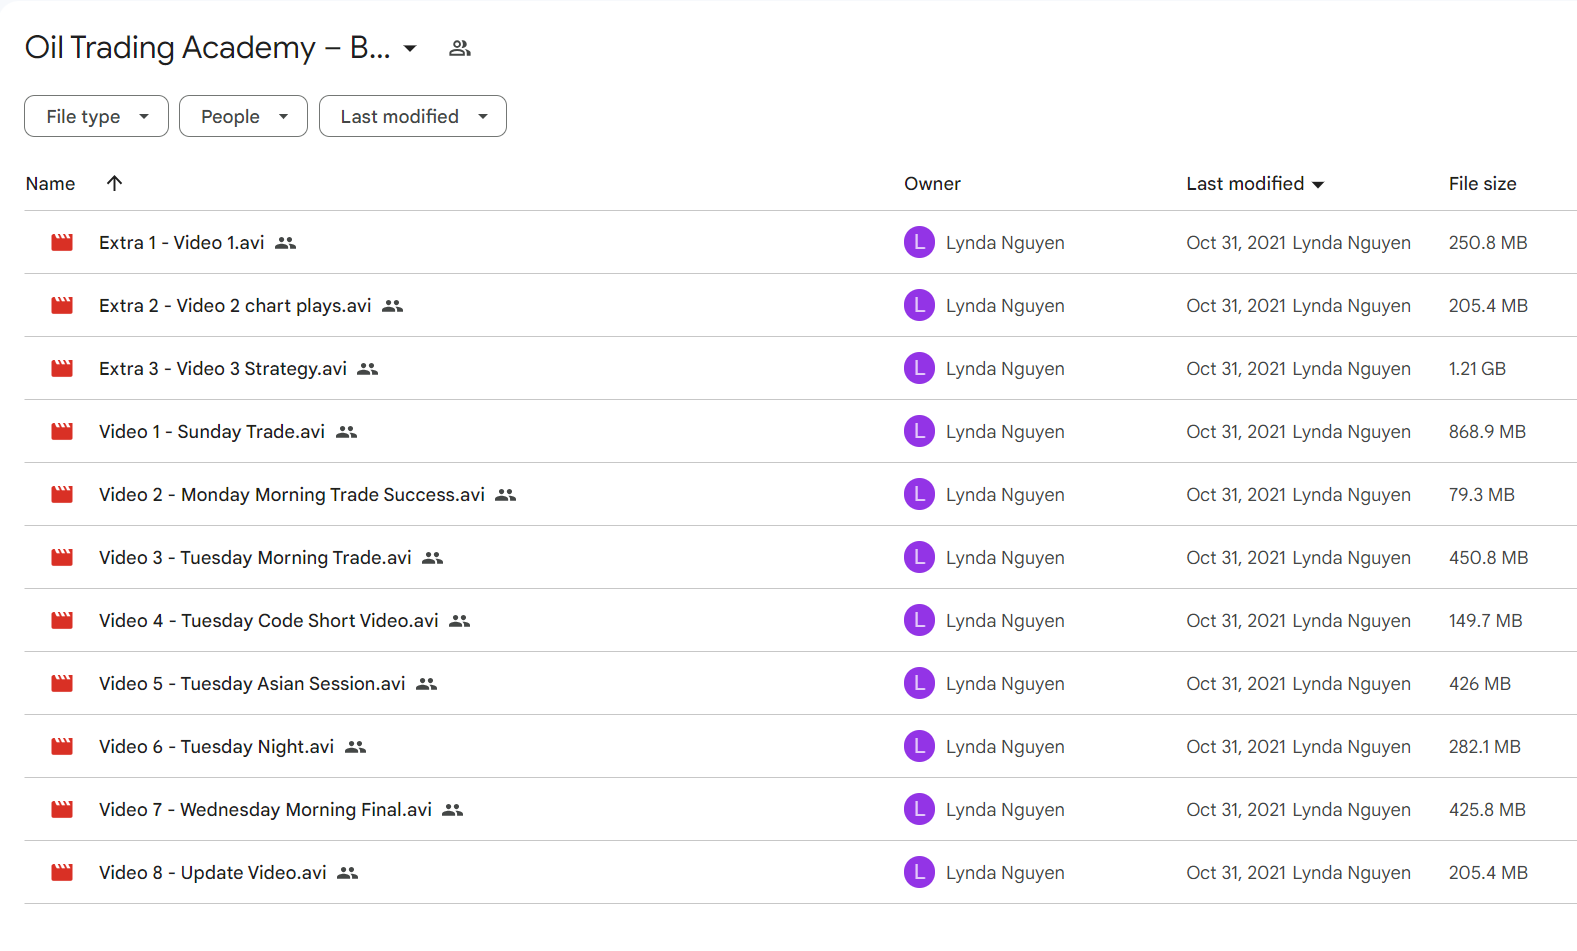
Task: Click video file icon for Extra 1 - Video 1.avi
Action: click(x=62, y=242)
